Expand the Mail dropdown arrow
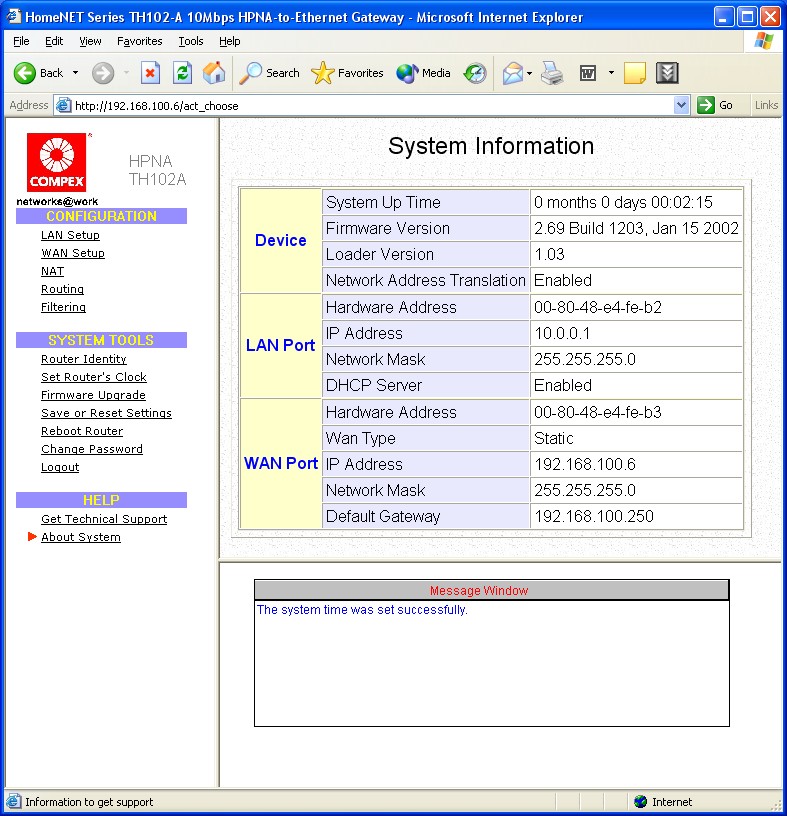Image resolution: width=787 pixels, height=816 pixels. click(x=529, y=73)
